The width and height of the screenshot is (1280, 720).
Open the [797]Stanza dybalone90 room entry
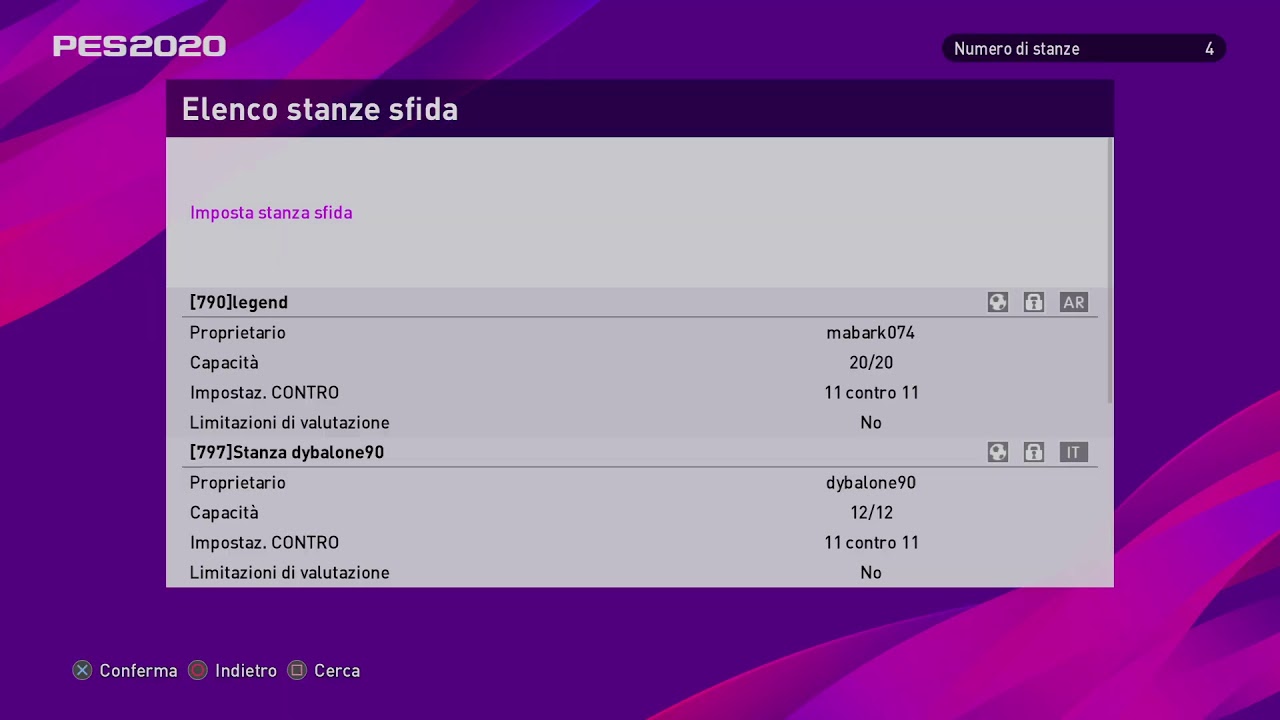(638, 452)
